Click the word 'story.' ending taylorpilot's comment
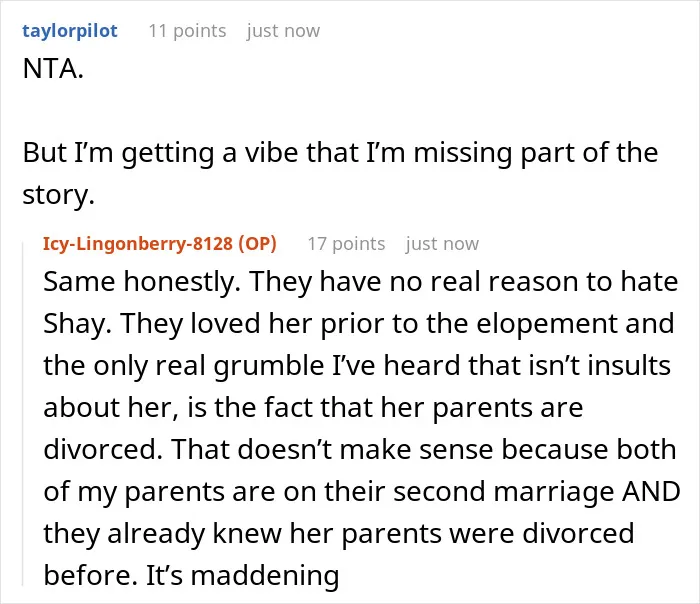The height and width of the screenshot is (604, 700). pos(58,195)
